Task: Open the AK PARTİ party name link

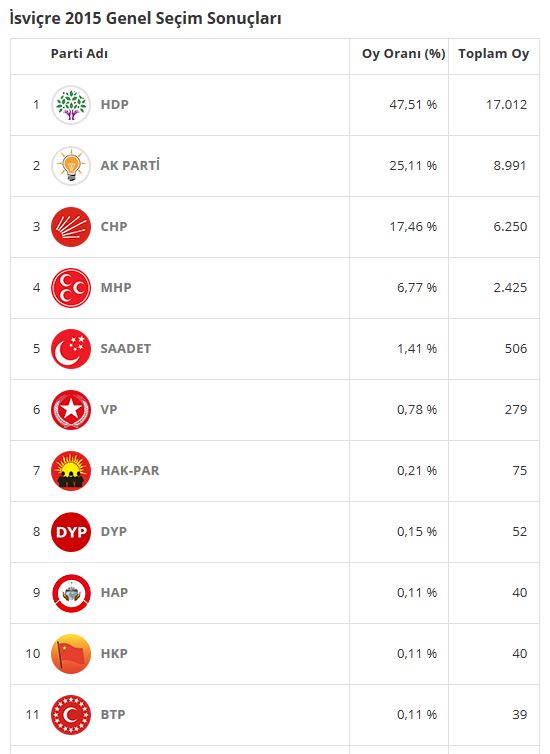Action: point(130,165)
